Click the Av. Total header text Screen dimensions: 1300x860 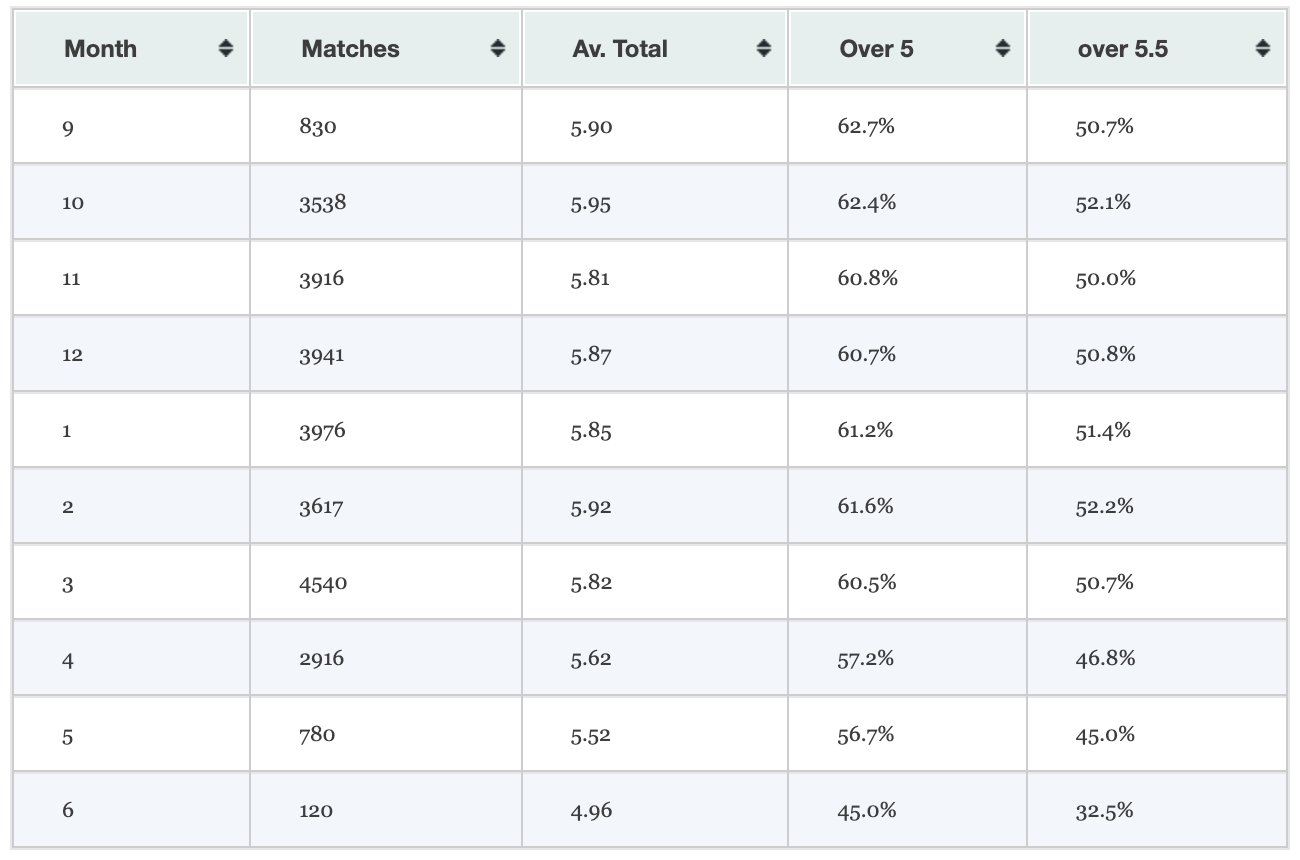(620, 48)
